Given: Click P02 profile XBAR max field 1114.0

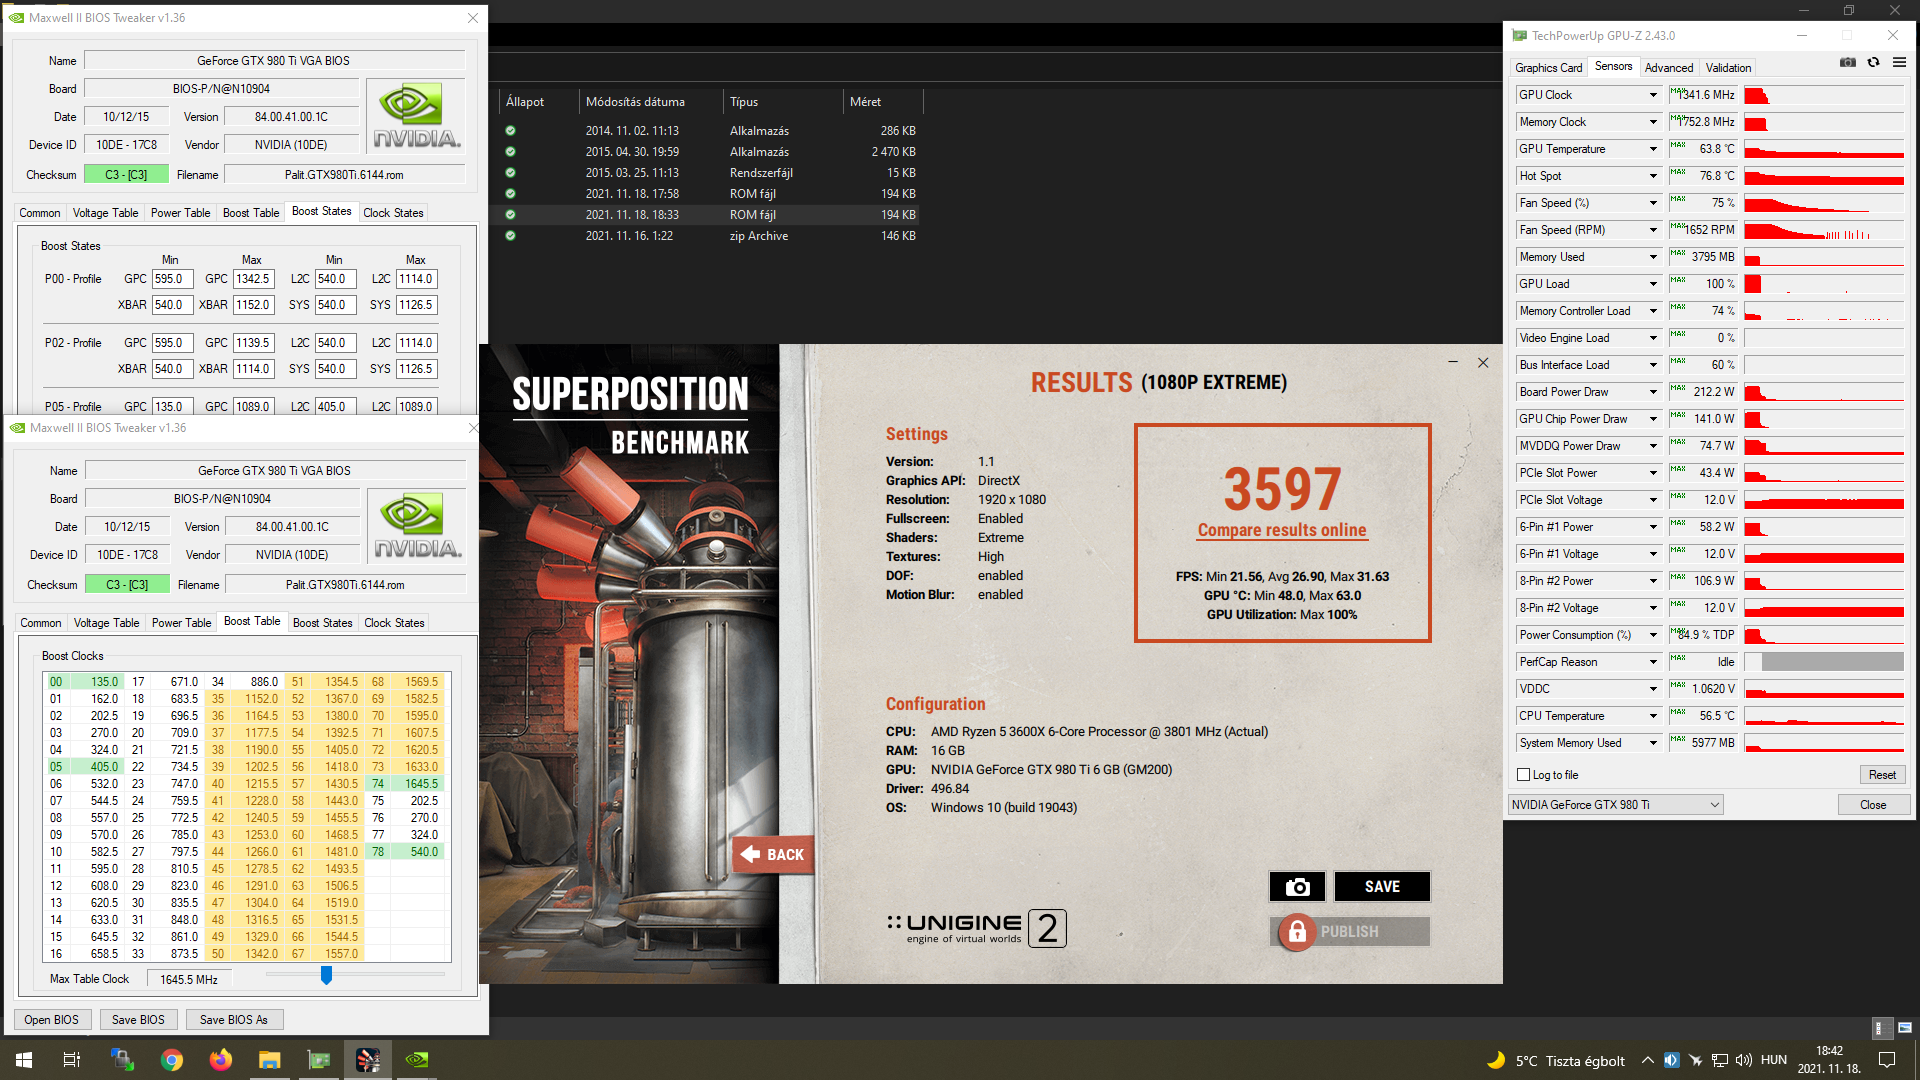Looking at the screenshot, I should coord(253,369).
